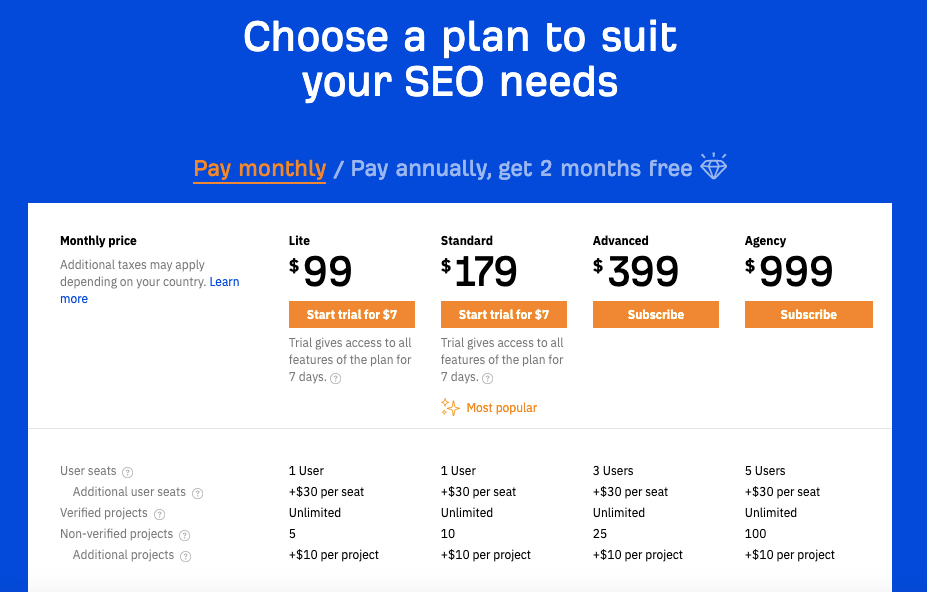927x592 pixels.
Task: Open the help icon beside User seats
Action: 128,472
